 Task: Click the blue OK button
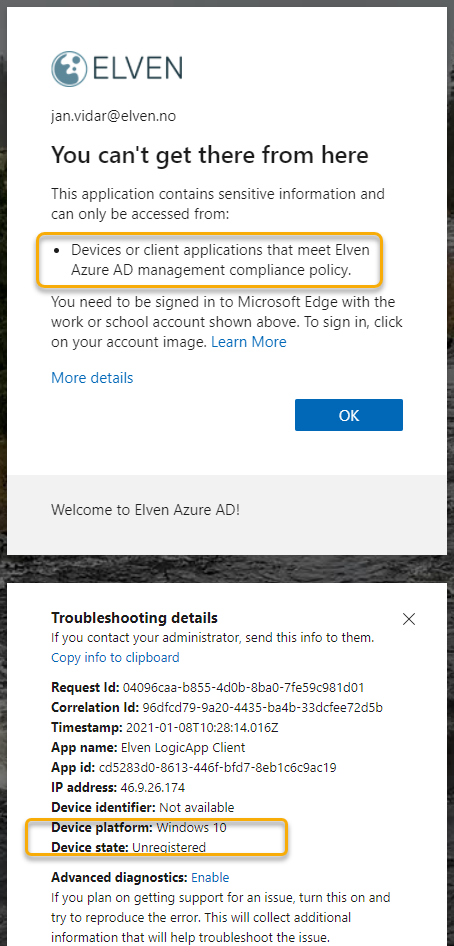tap(348, 415)
